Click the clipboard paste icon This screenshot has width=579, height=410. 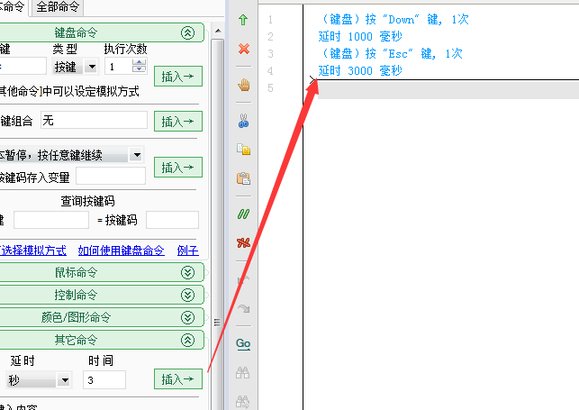(x=243, y=178)
